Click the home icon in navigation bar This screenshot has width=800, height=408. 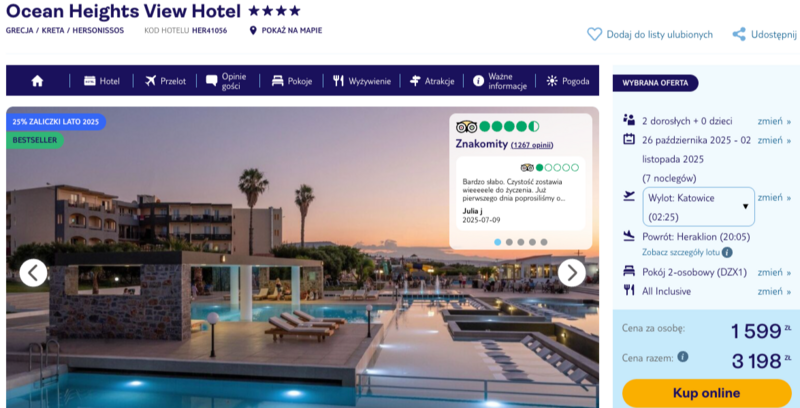(x=37, y=81)
